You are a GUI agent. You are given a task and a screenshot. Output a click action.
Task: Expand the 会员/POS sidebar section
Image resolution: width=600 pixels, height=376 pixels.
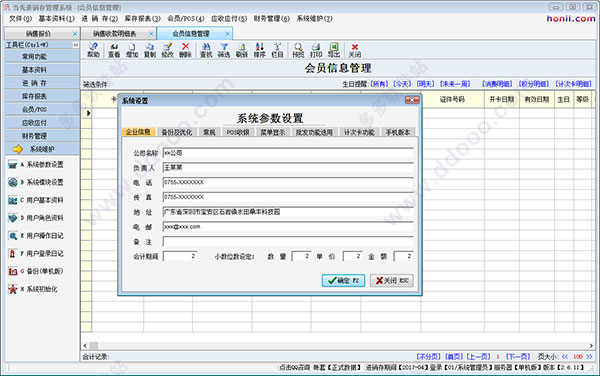tap(42, 109)
